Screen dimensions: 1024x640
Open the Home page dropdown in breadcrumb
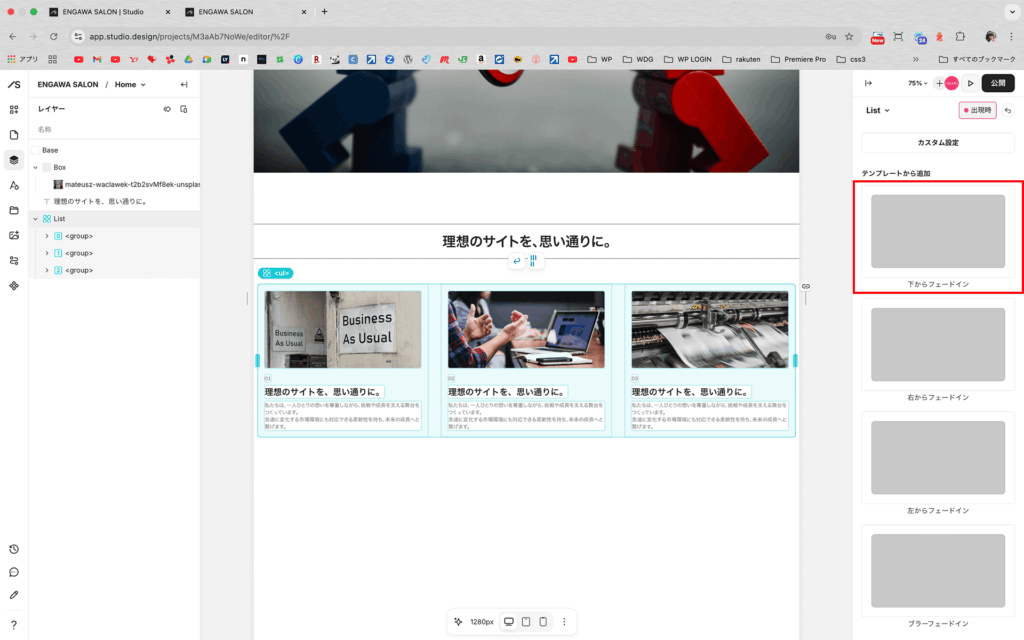pyautogui.click(x=130, y=85)
